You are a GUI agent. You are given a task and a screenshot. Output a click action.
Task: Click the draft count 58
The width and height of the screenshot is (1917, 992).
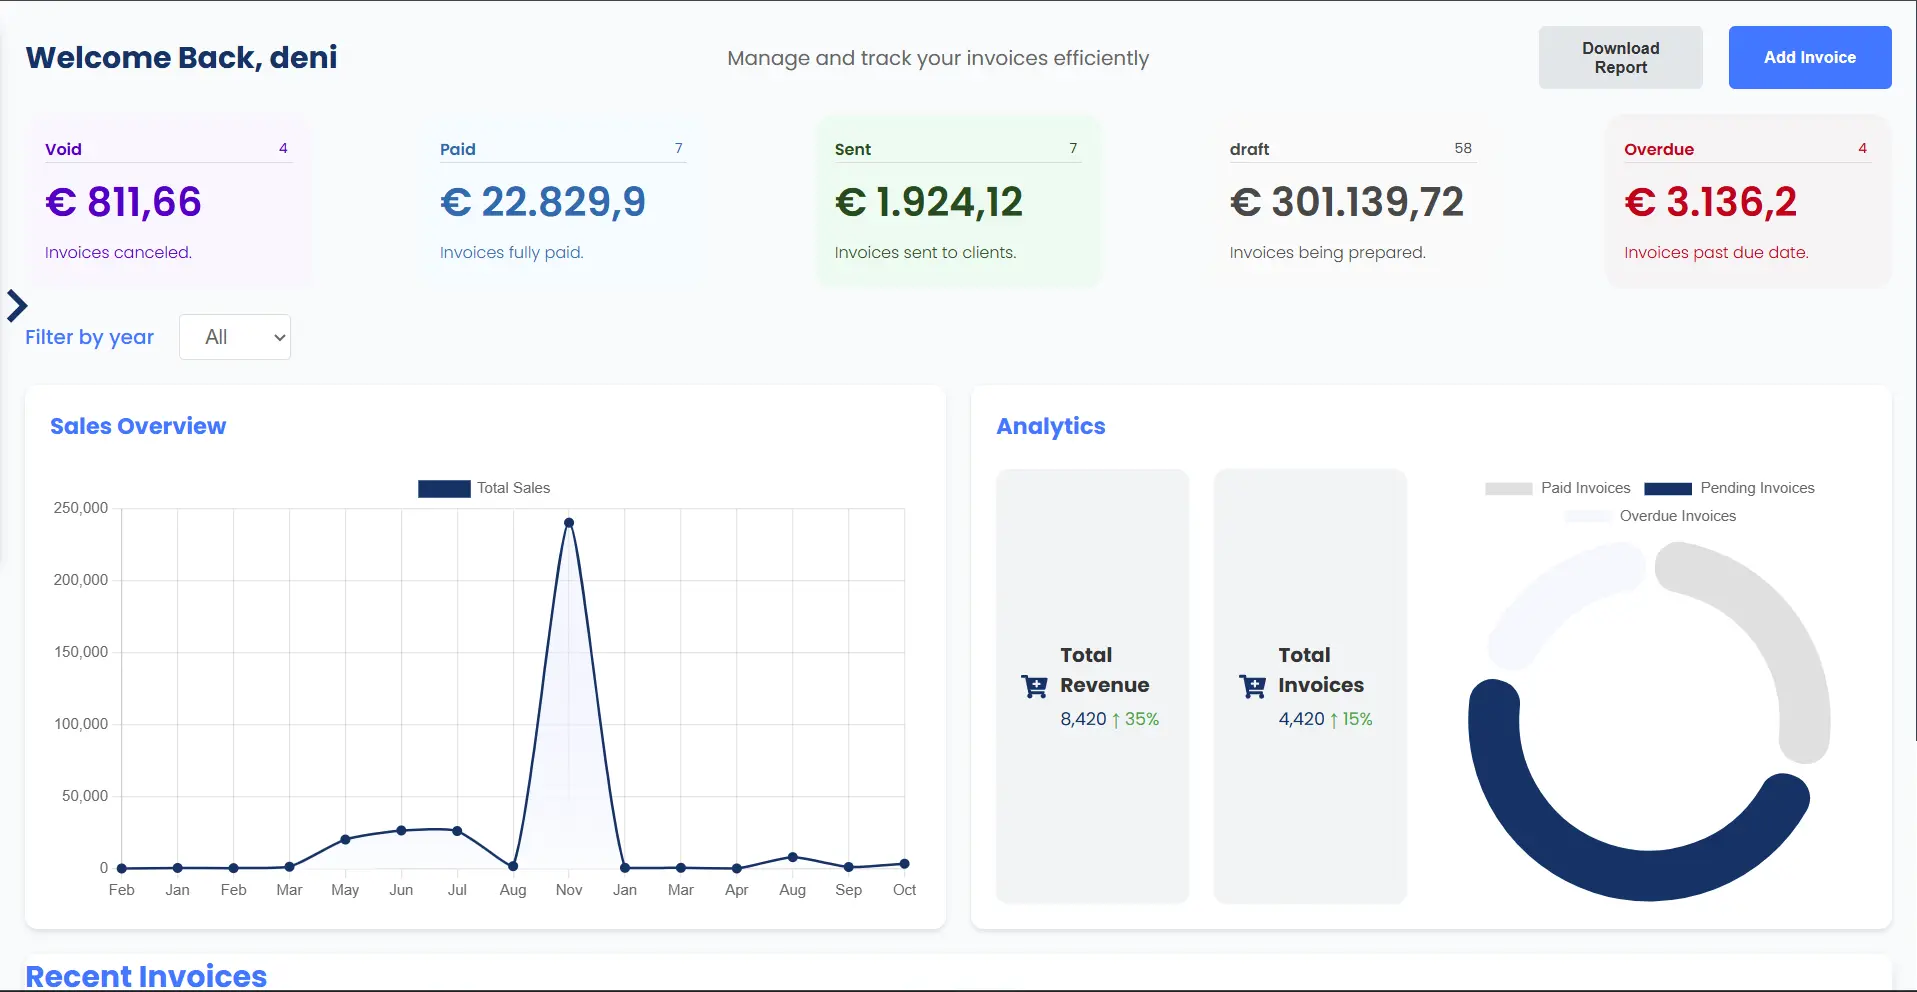1463,148
